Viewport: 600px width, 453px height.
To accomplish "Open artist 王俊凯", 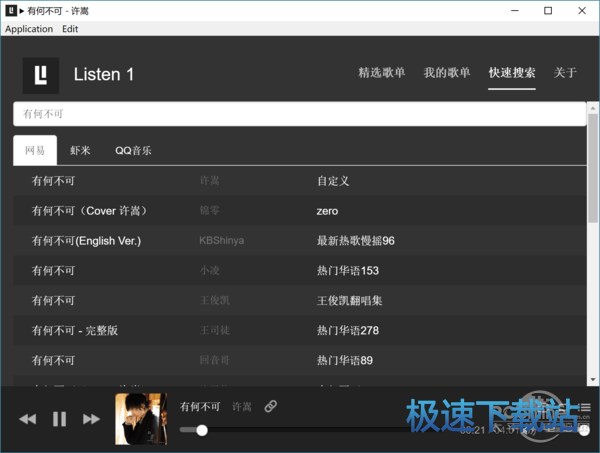I will click(215, 300).
